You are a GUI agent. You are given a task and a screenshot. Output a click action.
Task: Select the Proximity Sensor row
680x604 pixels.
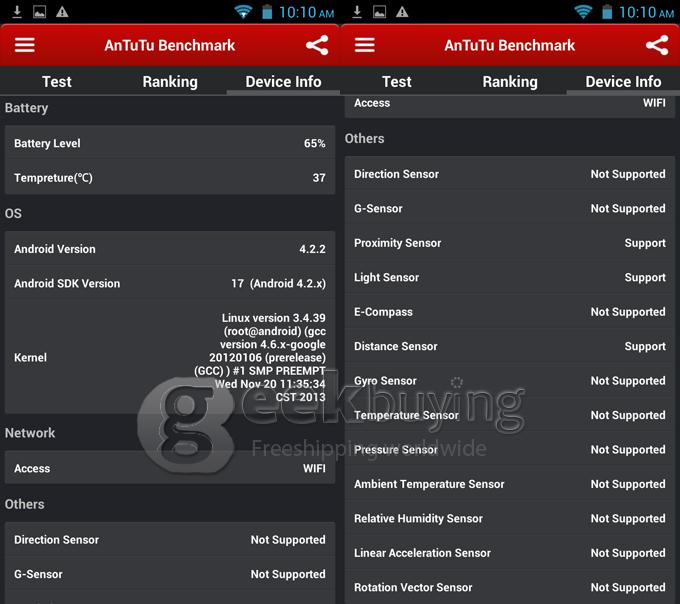510,243
